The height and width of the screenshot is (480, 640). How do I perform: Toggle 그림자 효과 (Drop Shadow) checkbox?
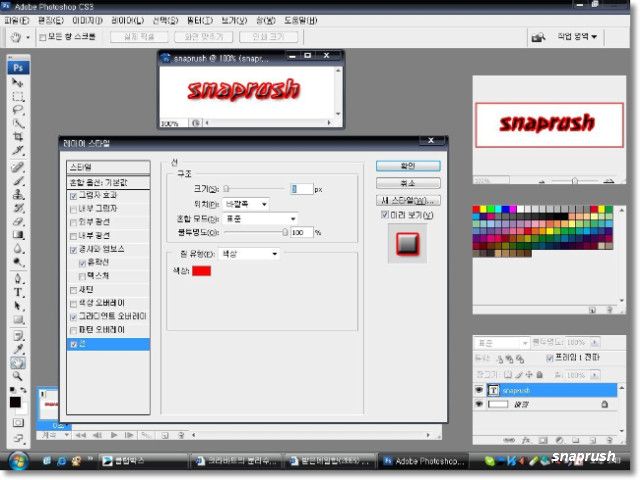click(x=73, y=196)
